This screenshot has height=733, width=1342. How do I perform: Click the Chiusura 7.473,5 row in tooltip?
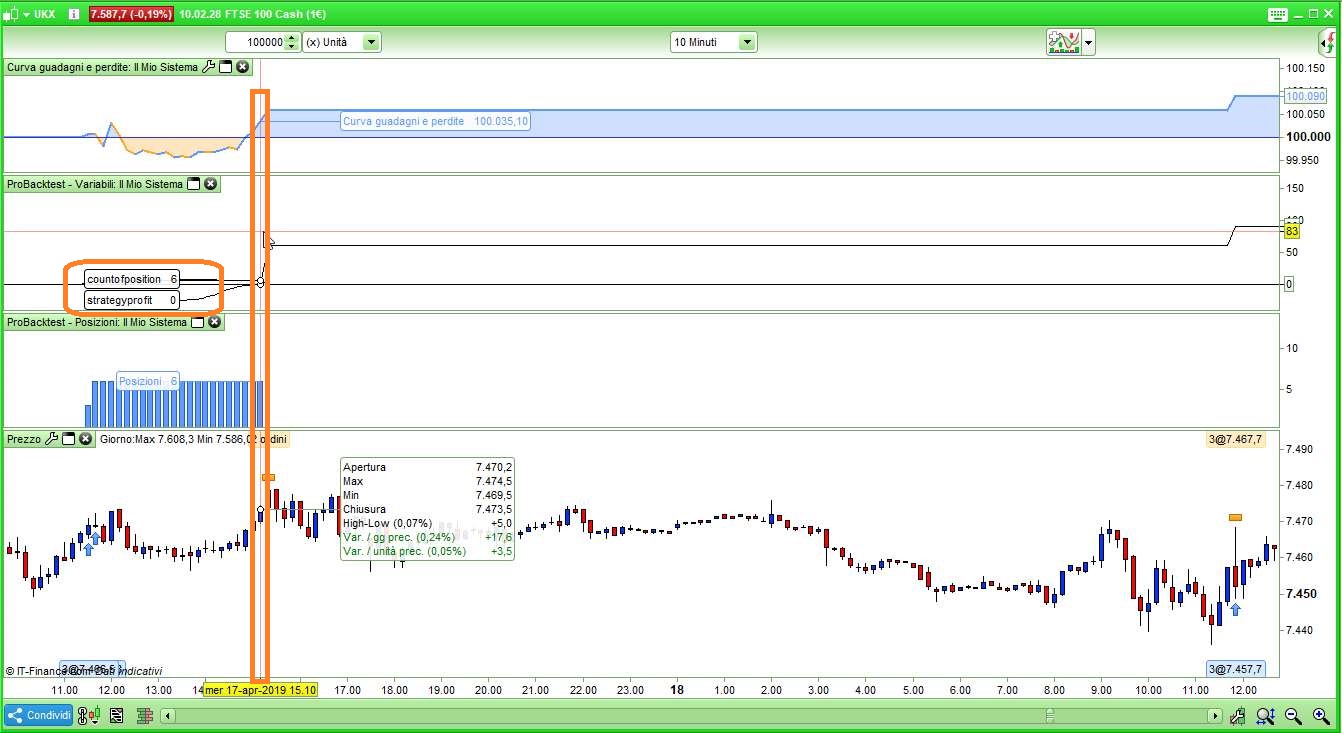click(427, 509)
